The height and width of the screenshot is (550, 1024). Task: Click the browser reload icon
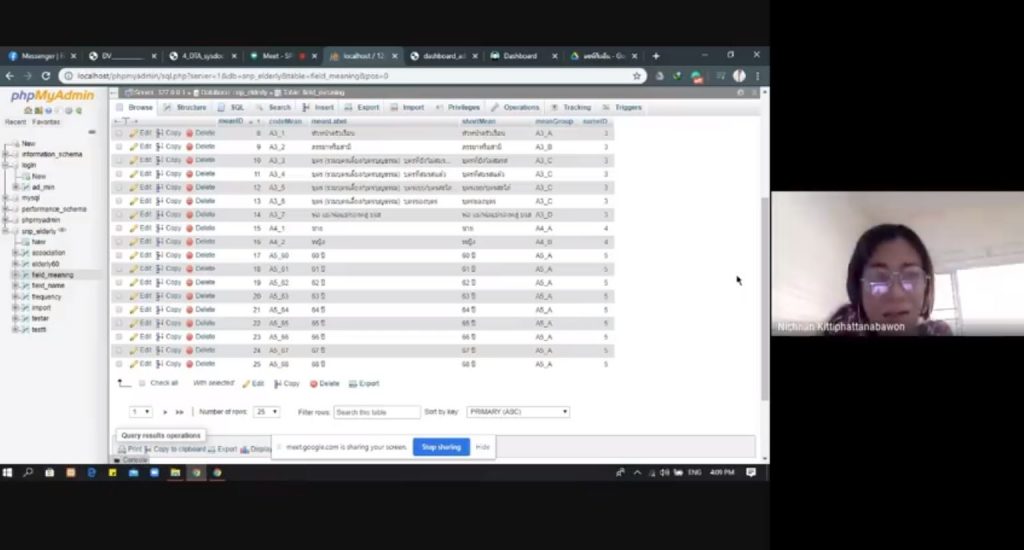[x=43, y=76]
